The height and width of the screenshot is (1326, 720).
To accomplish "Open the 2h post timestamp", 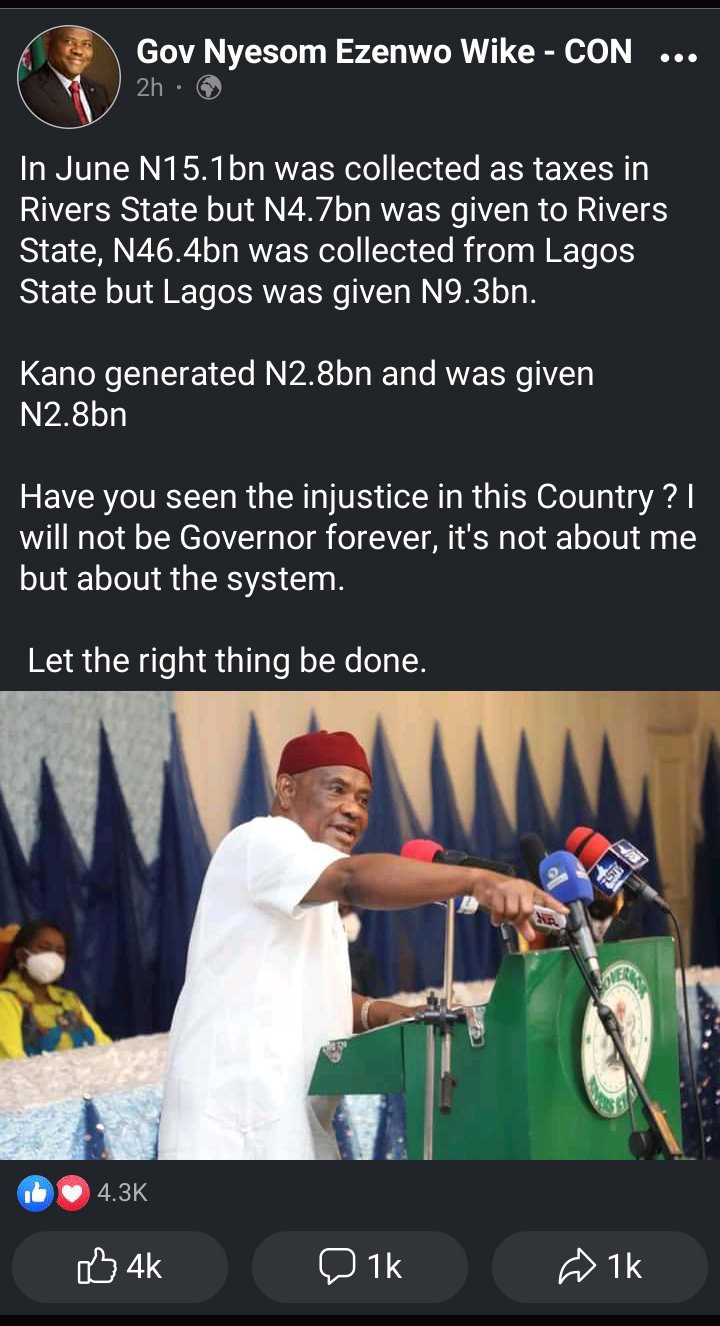I will coord(150,88).
